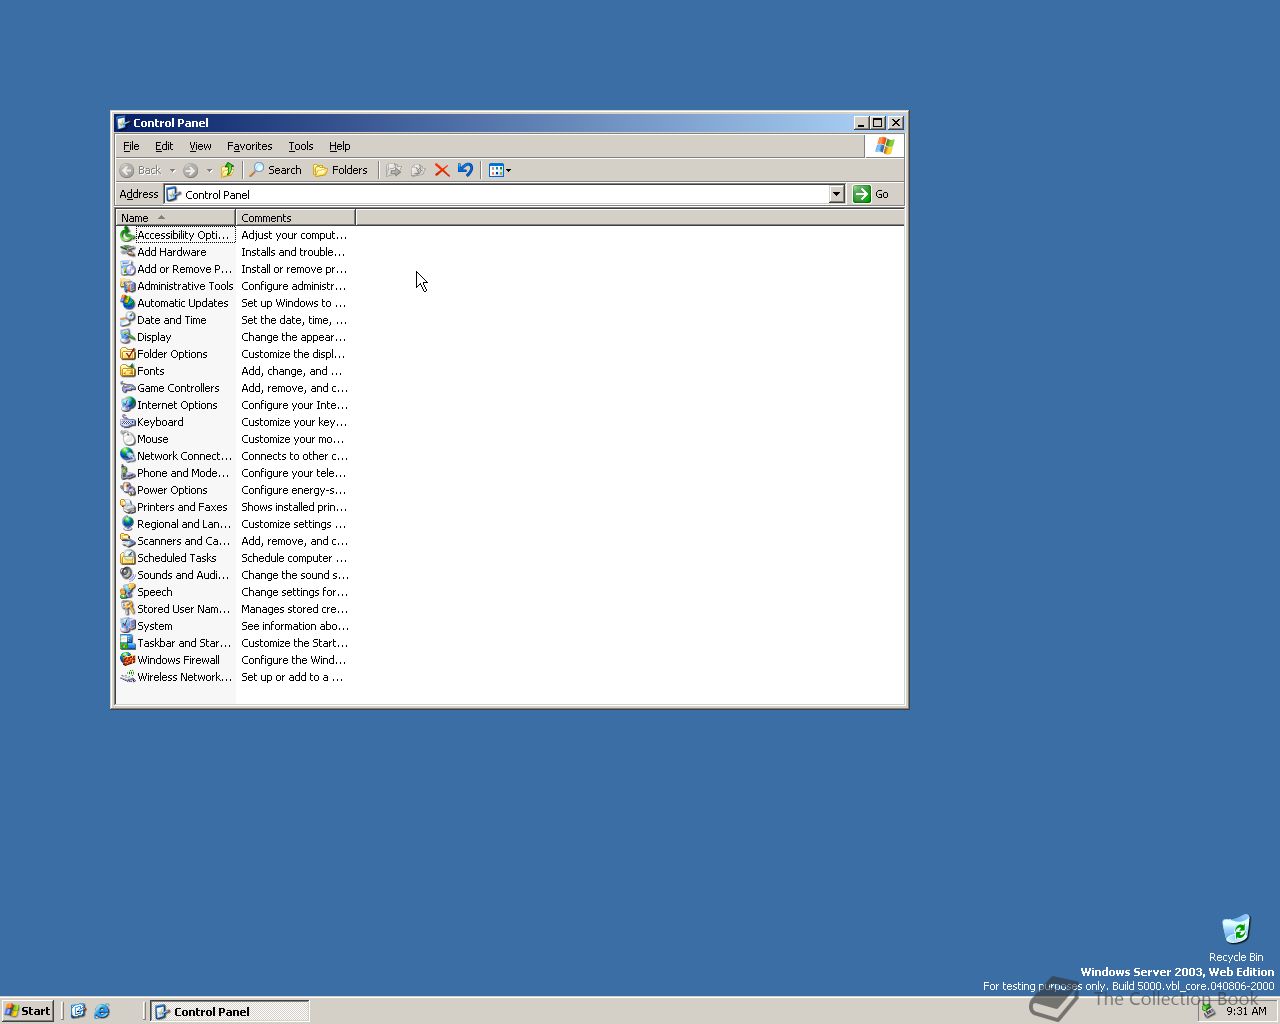Click the Start button

[x=28, y=1011]
